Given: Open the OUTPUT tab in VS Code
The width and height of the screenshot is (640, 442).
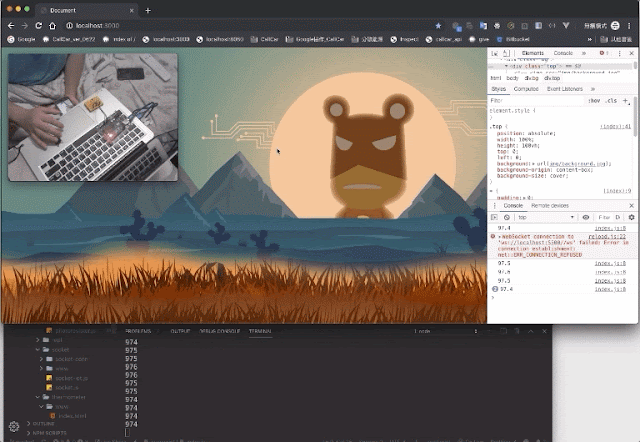Looking at the screenshot, I should [x=180, y=331].
